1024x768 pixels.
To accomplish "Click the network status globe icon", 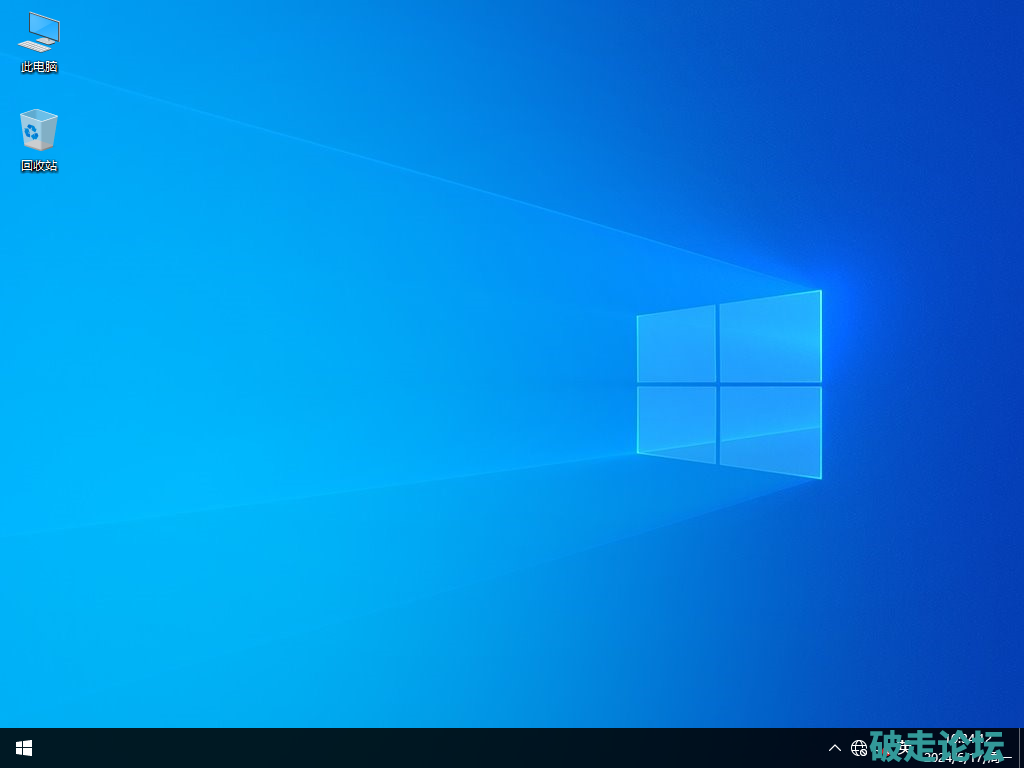I will click(x=859, y=748).
